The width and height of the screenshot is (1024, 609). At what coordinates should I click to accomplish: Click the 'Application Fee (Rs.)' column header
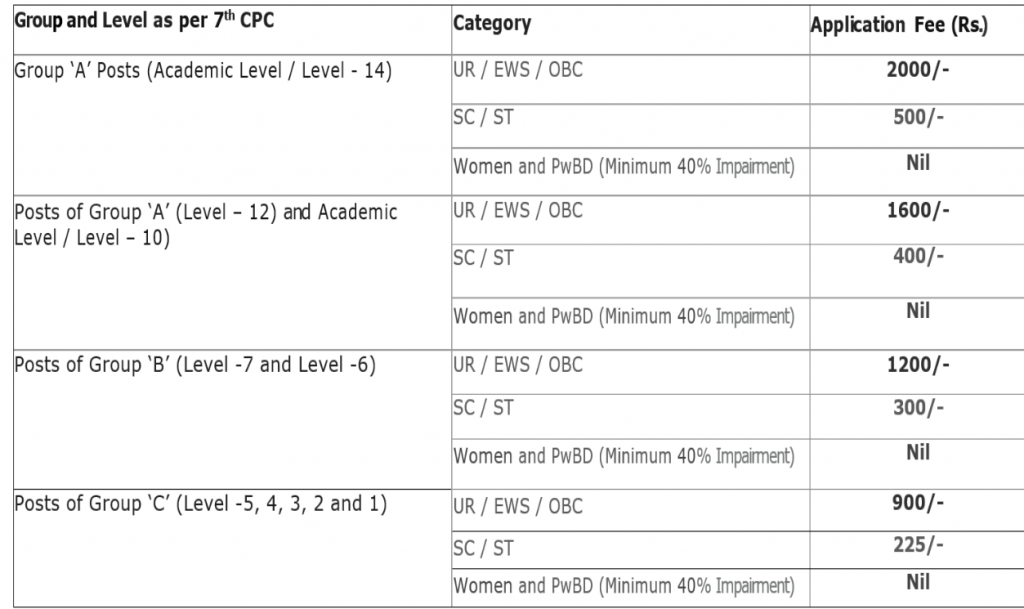pos(899,25)
